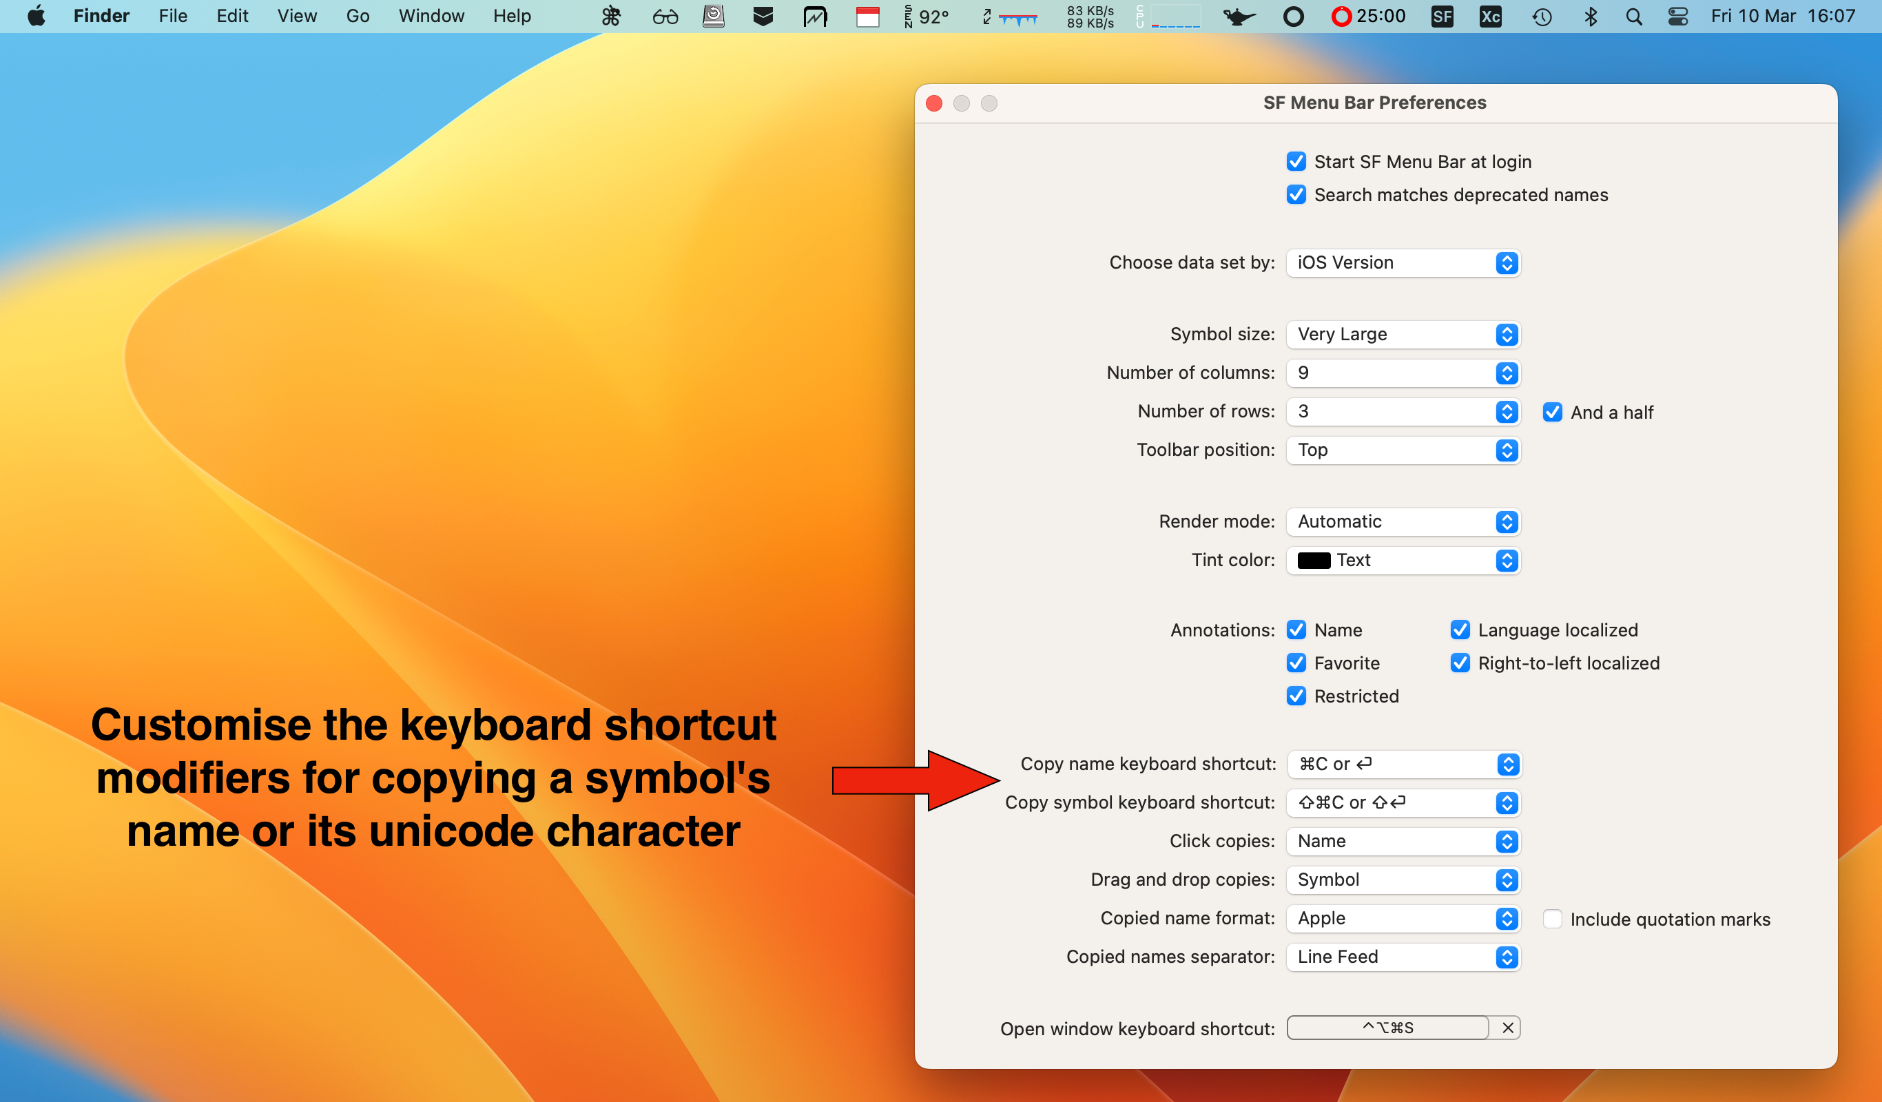Open the Window menu

(431, 16)
